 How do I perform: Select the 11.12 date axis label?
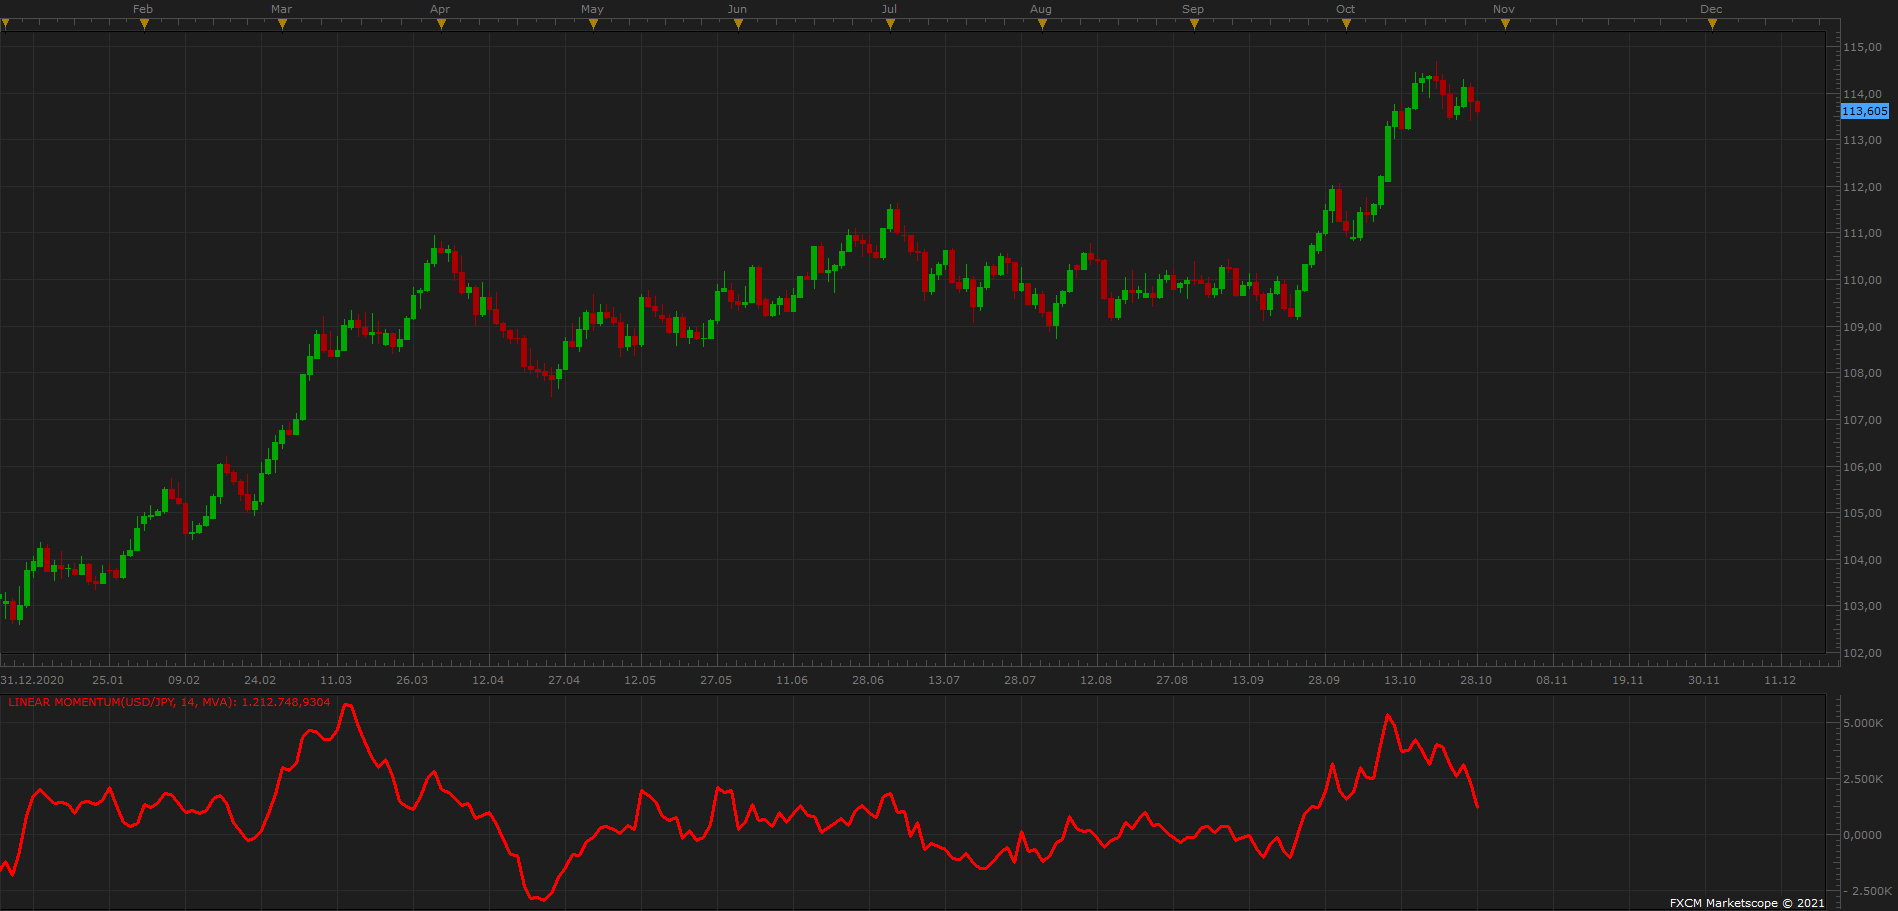[1780, 680]
